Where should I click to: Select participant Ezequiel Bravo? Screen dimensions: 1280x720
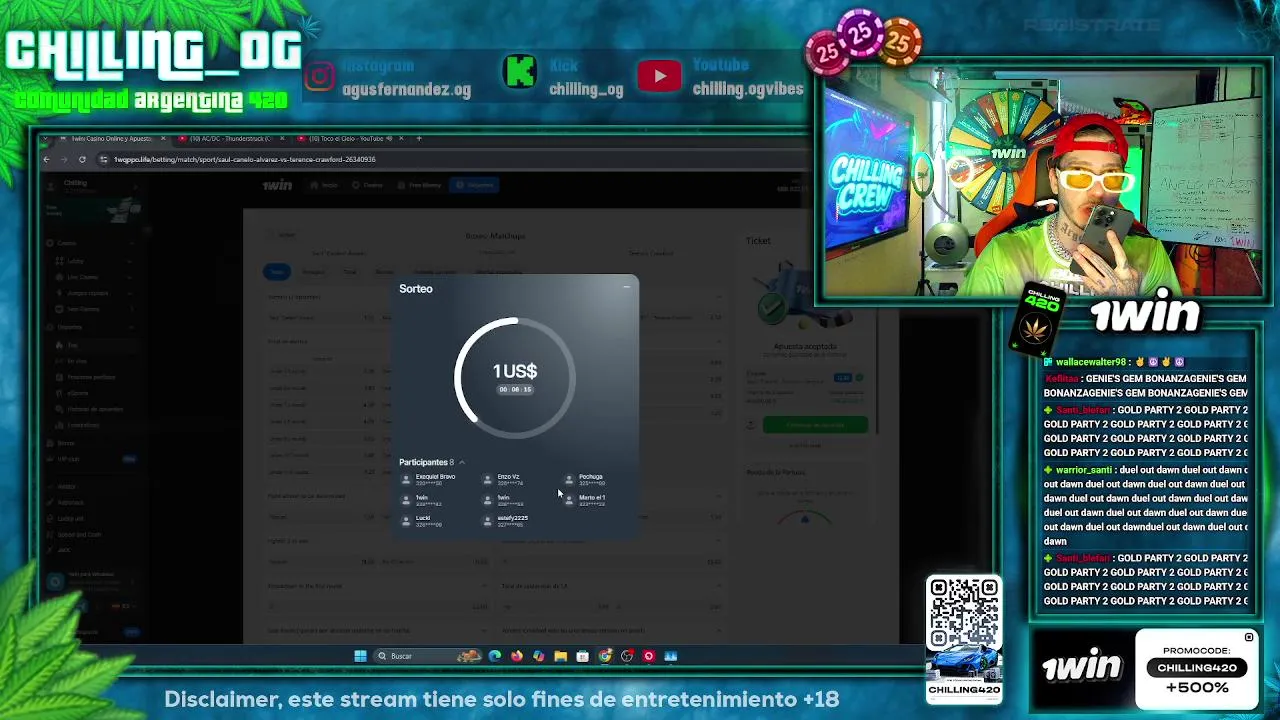(428, 480)
